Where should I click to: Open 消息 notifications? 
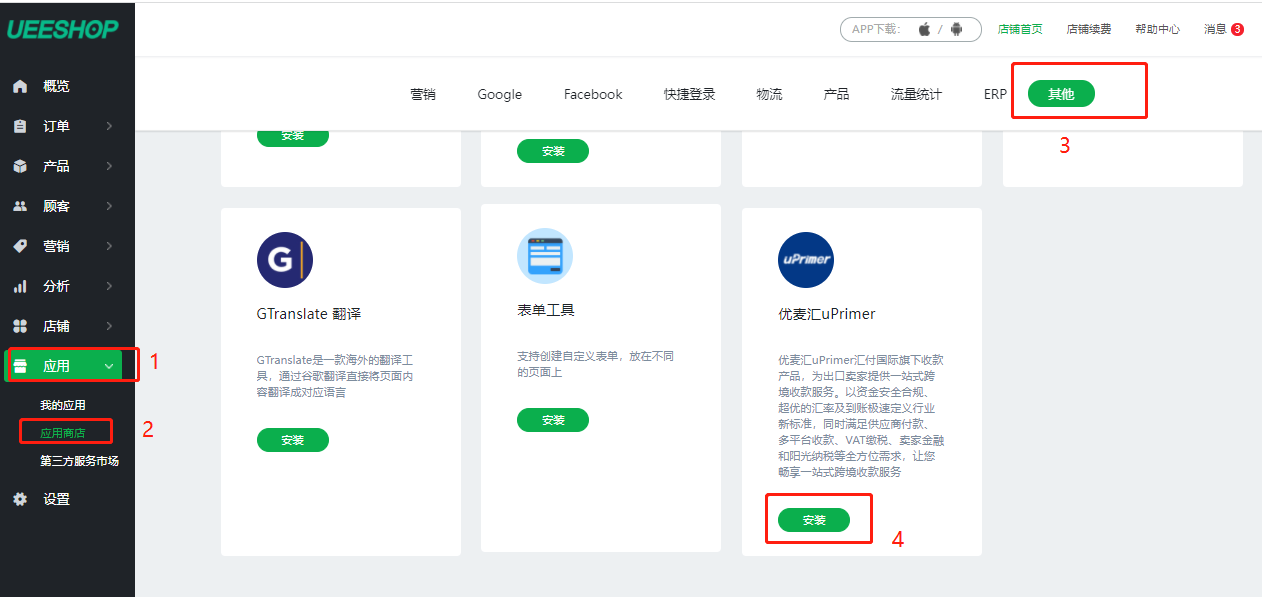point(1215,29)
